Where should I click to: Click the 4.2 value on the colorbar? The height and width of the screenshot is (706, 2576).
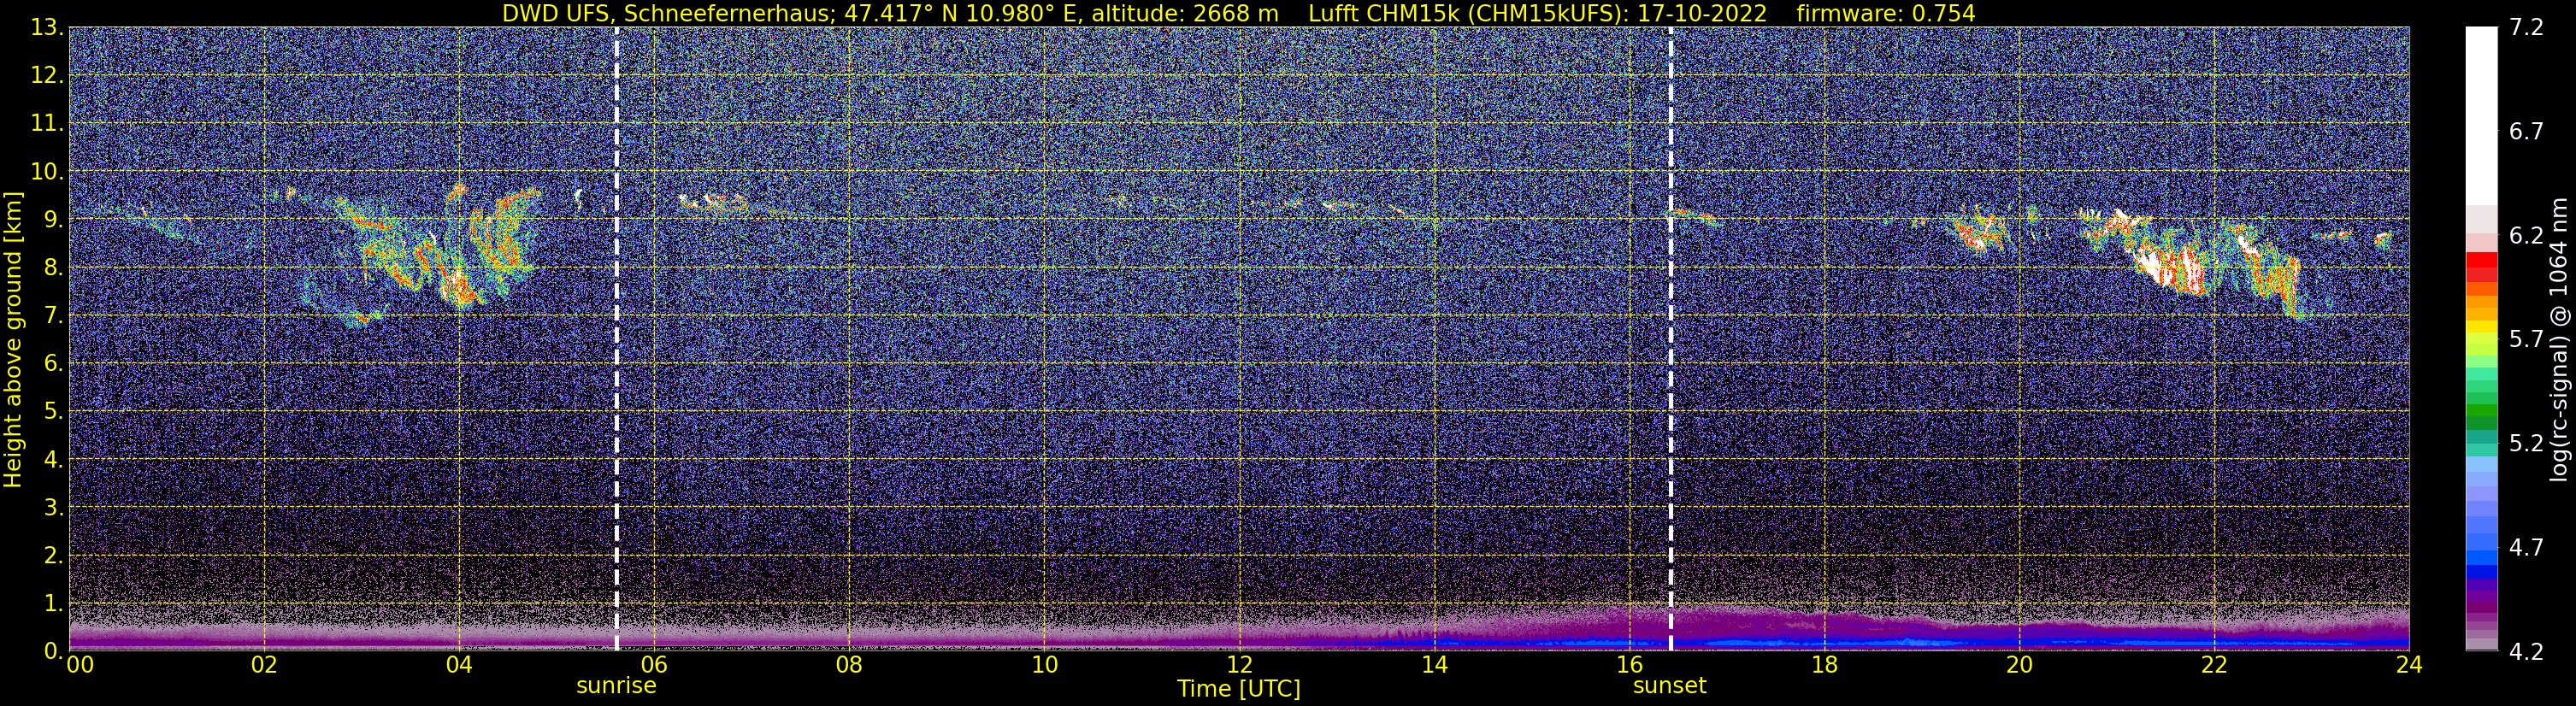coord(2526,652)
